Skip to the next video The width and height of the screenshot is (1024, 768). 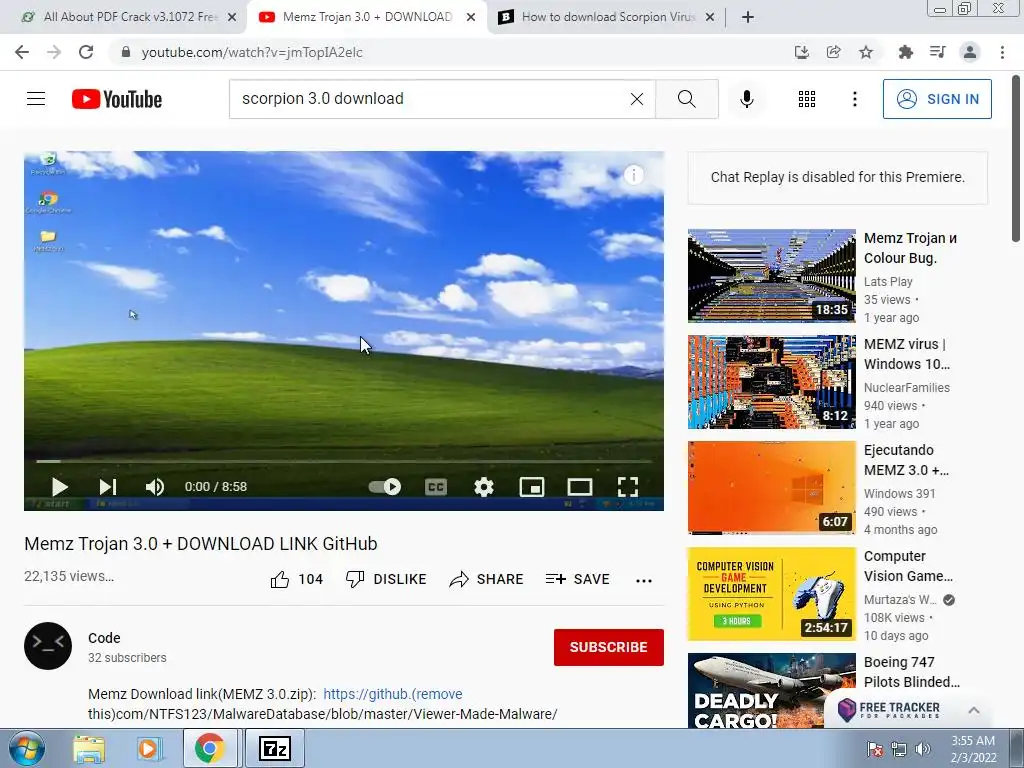click(x=108, y=487)
